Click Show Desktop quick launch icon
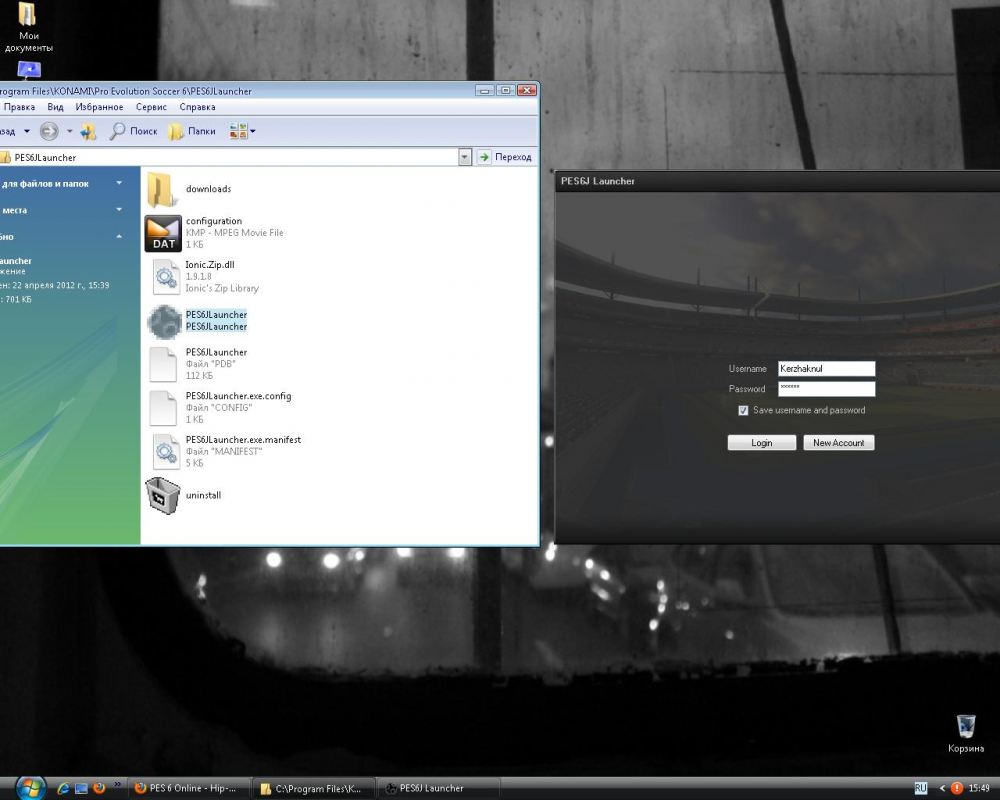The width and height of the screenshot is (1000, 800). tap(81, 788)
